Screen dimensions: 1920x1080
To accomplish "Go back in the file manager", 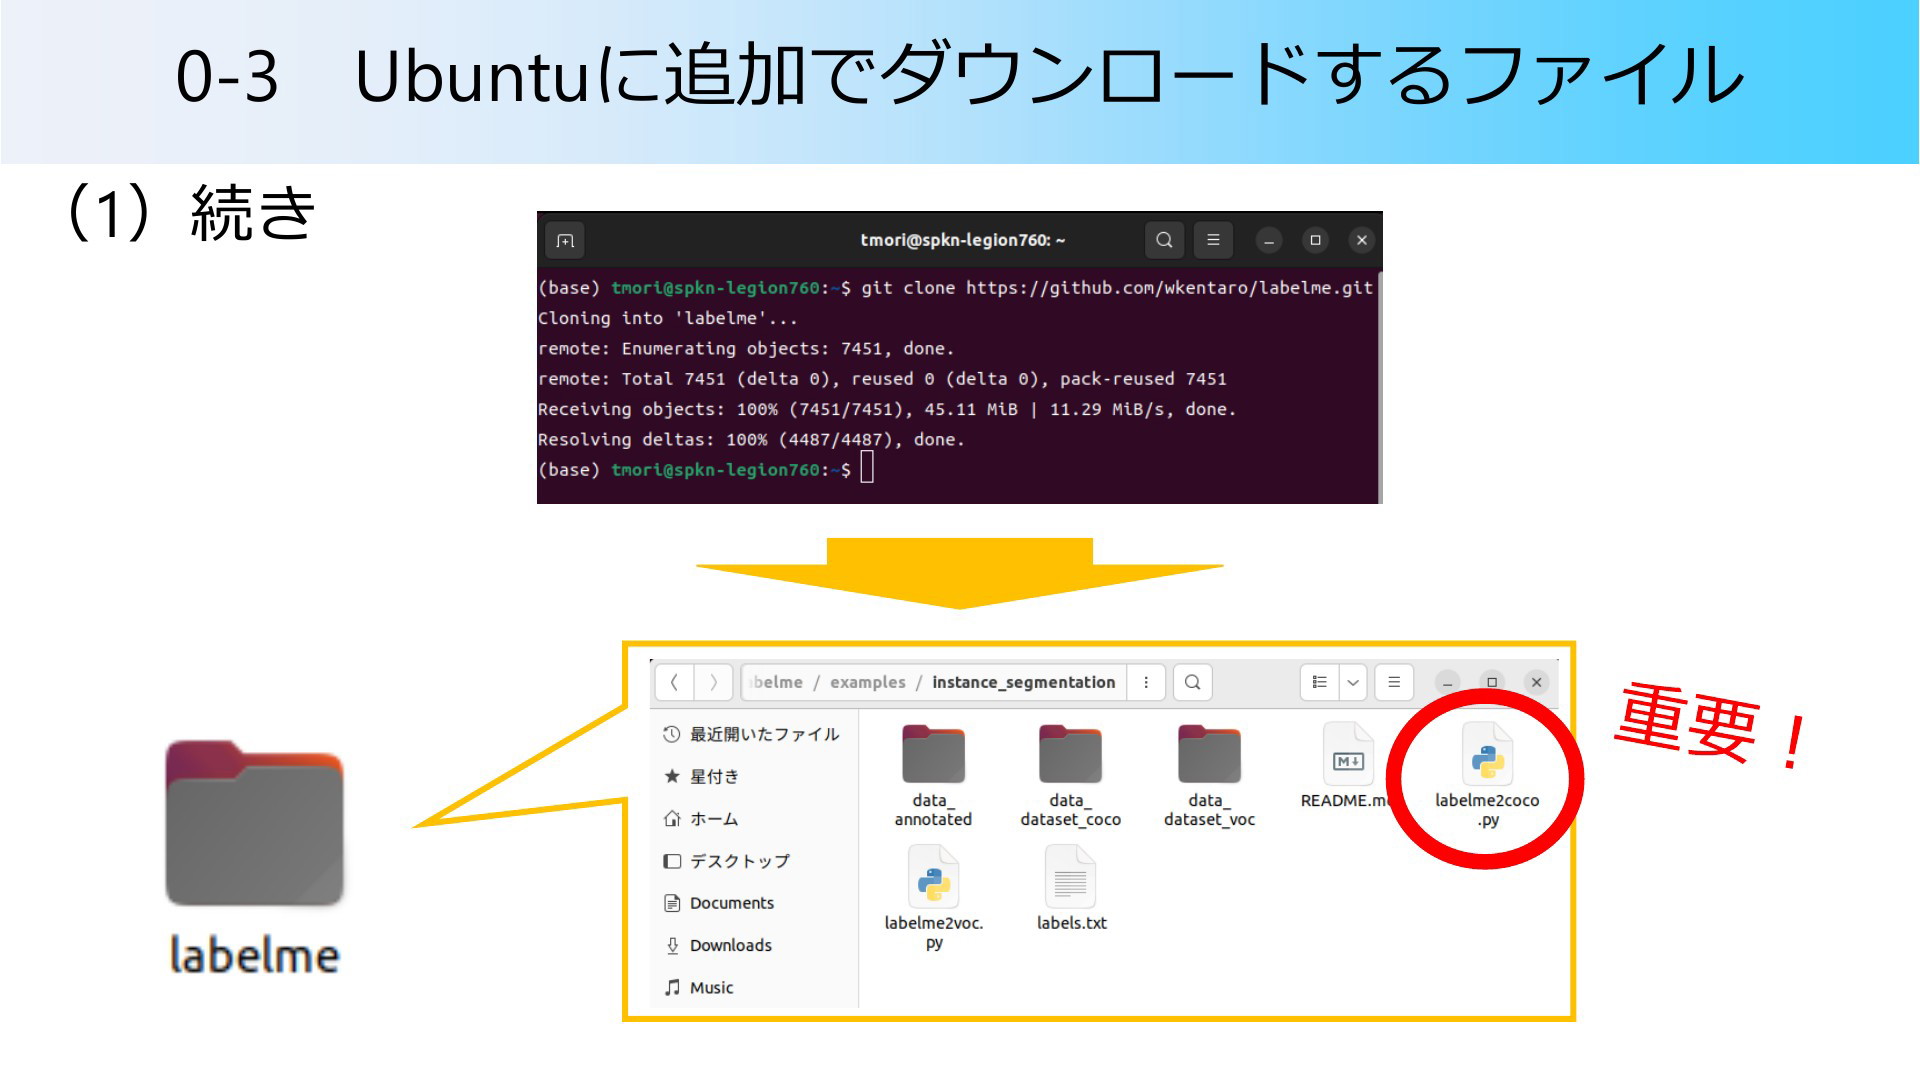I will 674,682.
